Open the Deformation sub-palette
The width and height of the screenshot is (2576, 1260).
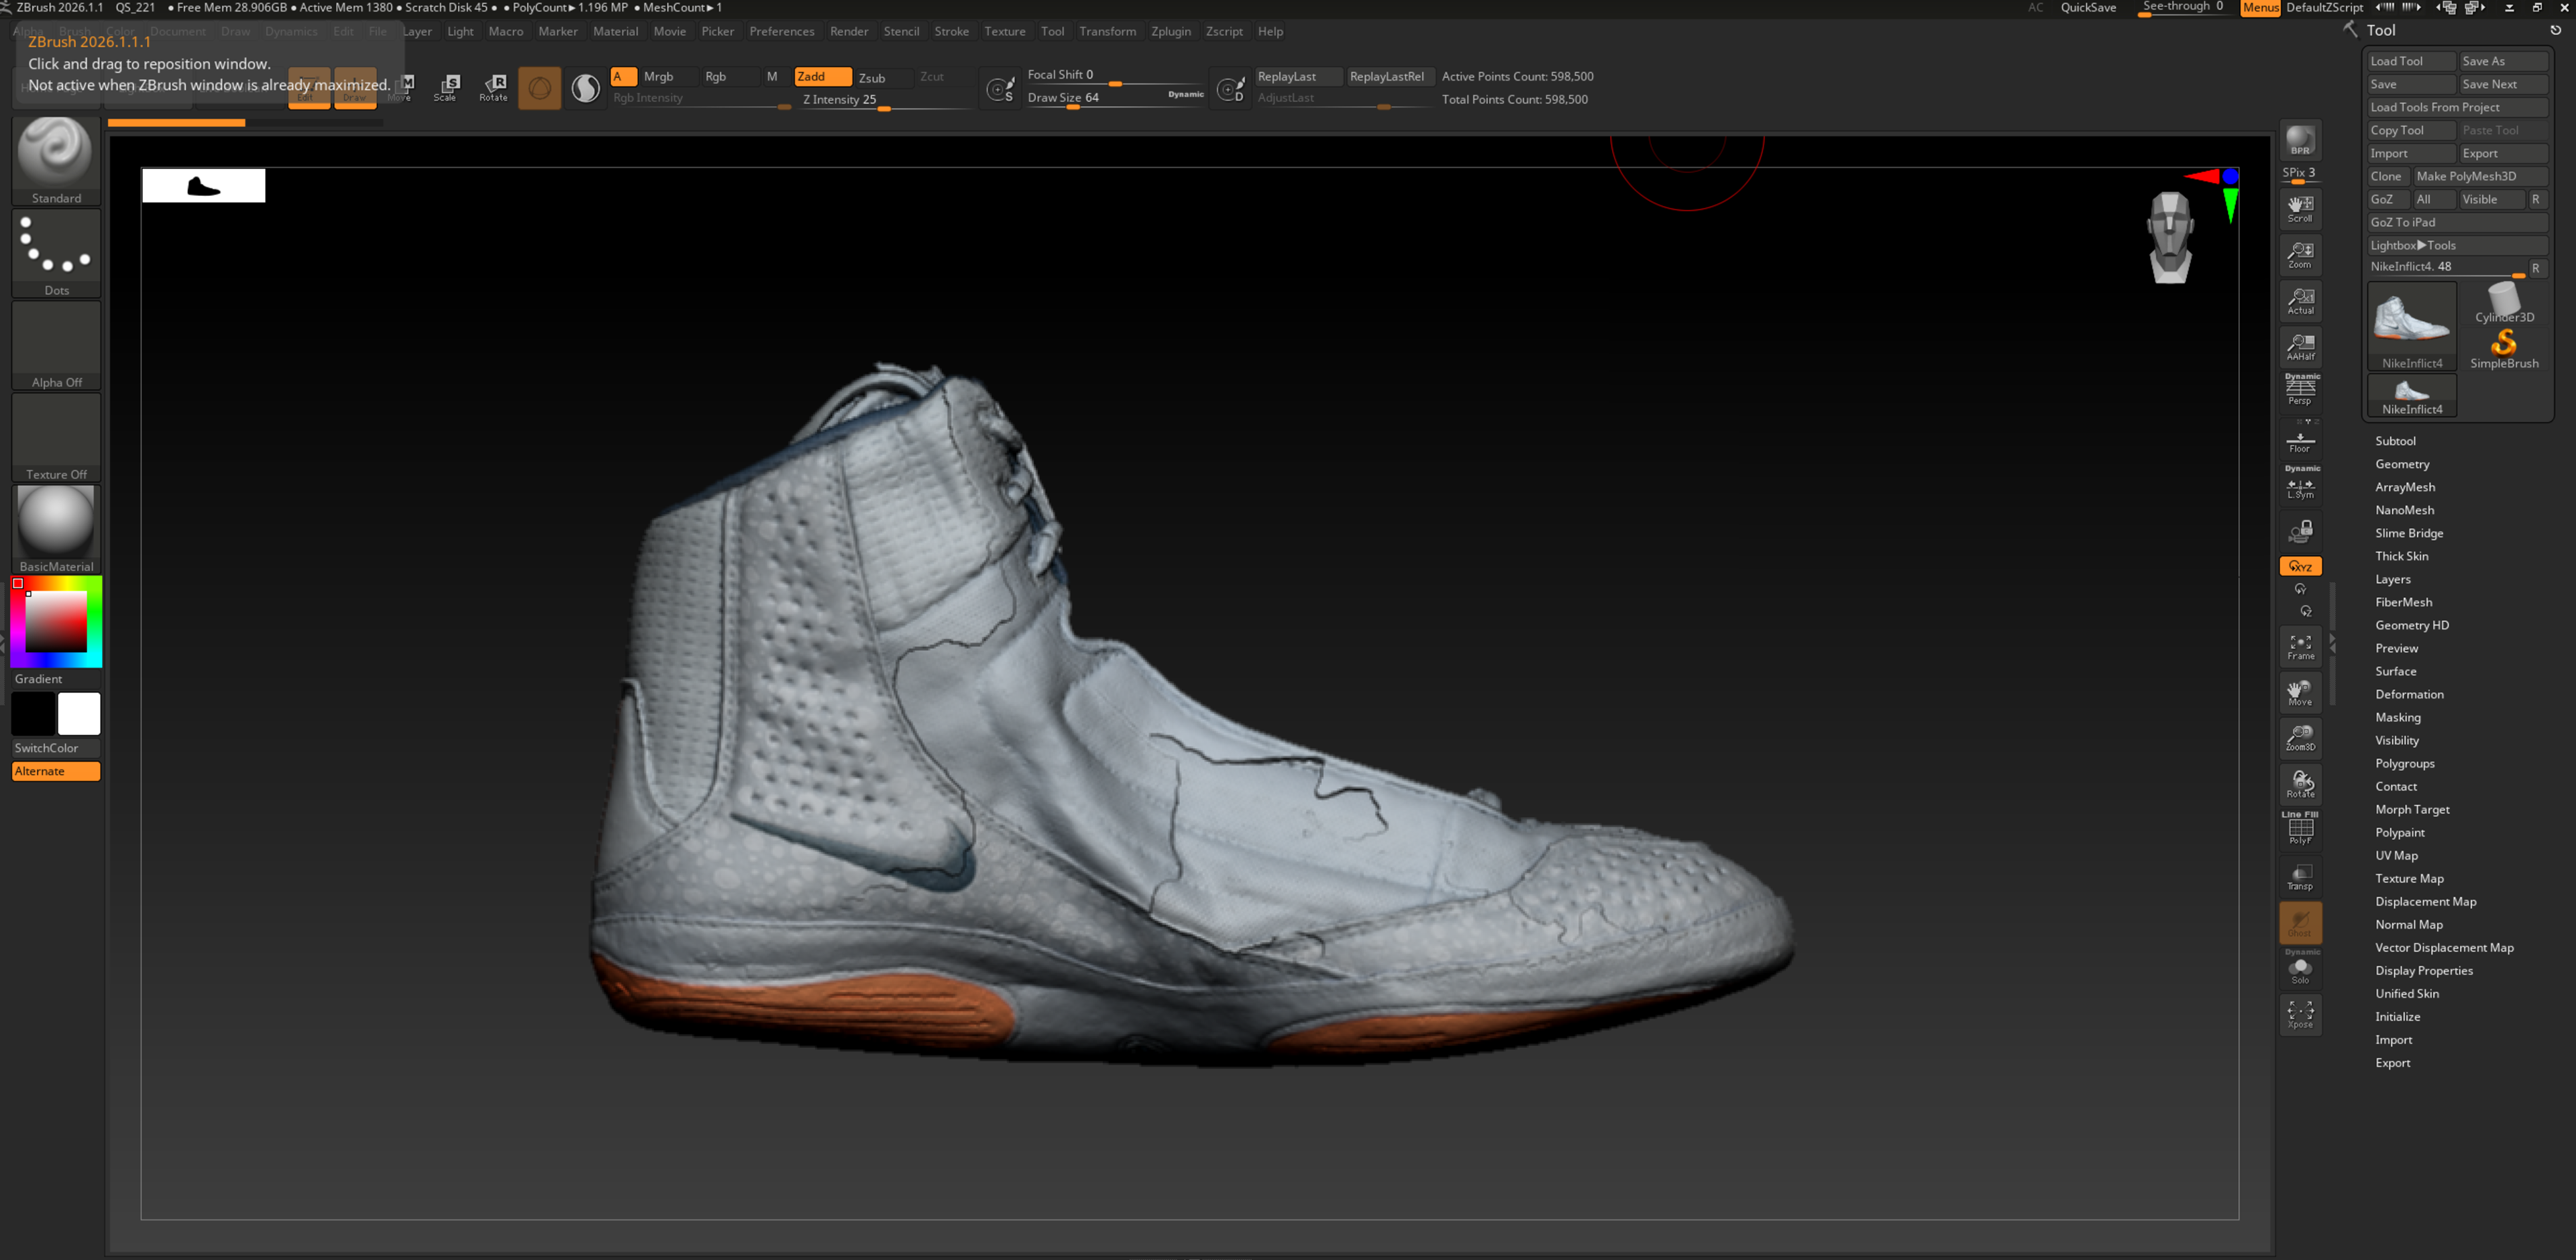click(x=2408, y=694)
